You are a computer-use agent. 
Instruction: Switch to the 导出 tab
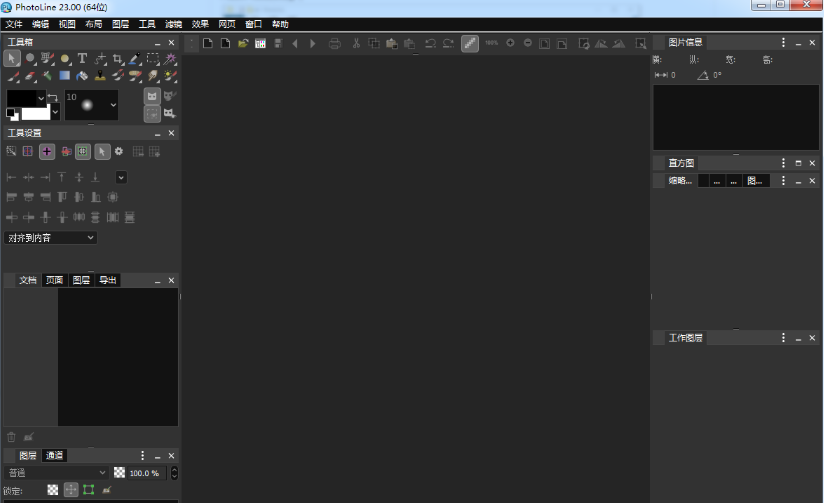[x=107, y=280]
